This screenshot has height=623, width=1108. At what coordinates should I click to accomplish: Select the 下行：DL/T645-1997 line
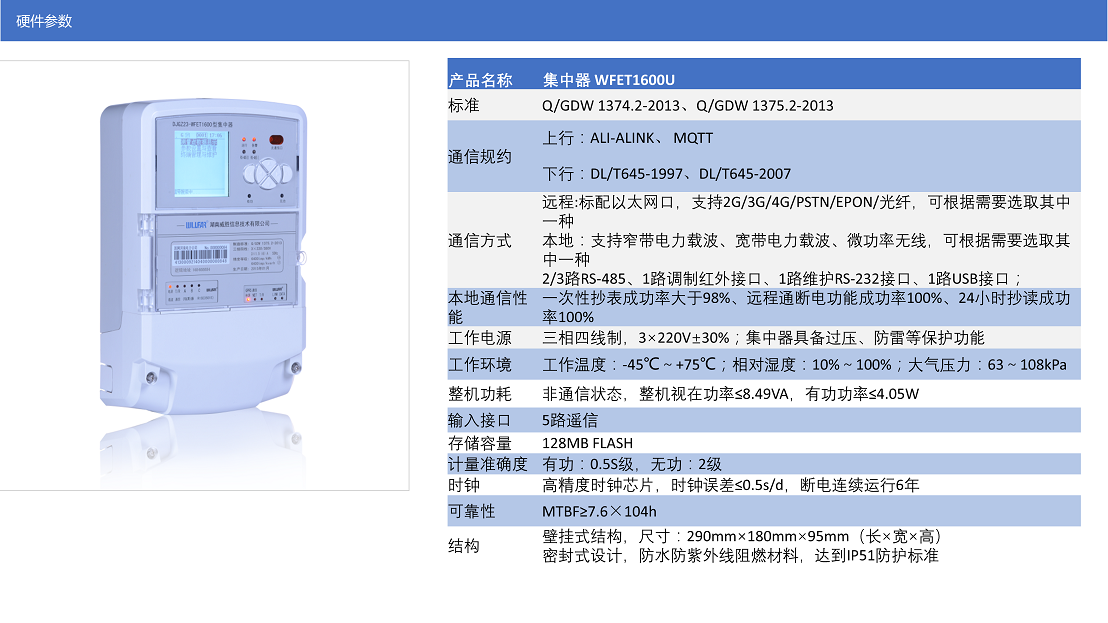point(666,174)
